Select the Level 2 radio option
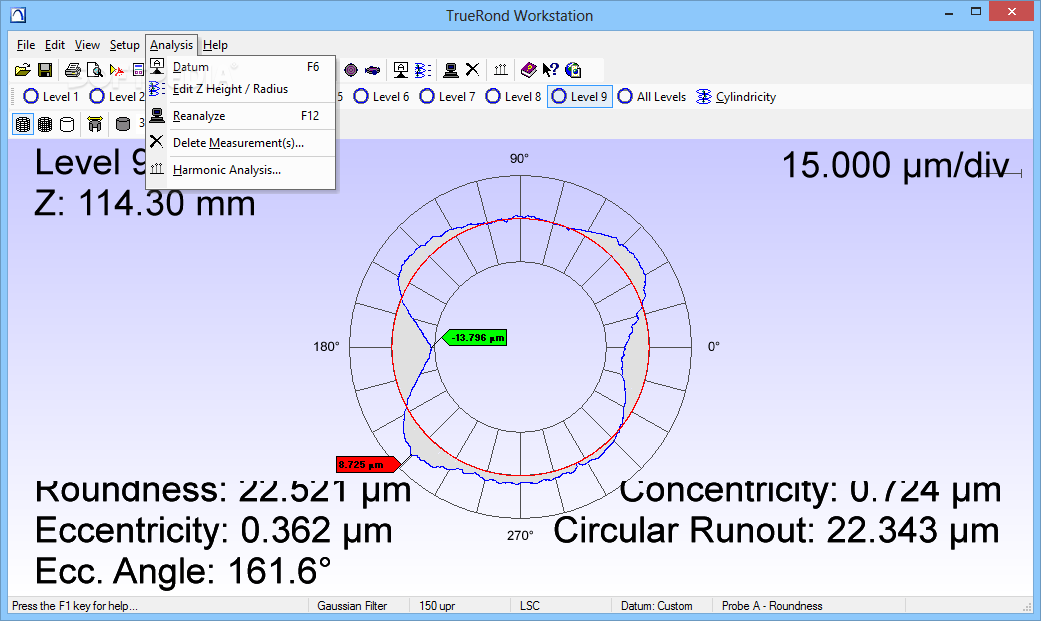 tap(117, 97)
